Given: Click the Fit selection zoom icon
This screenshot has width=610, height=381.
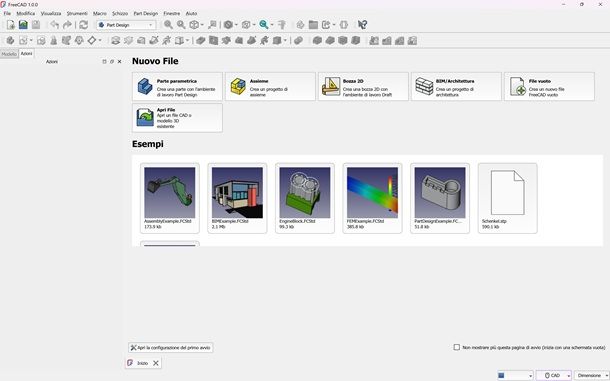Looking at the screenshot, I should point(181,25).
